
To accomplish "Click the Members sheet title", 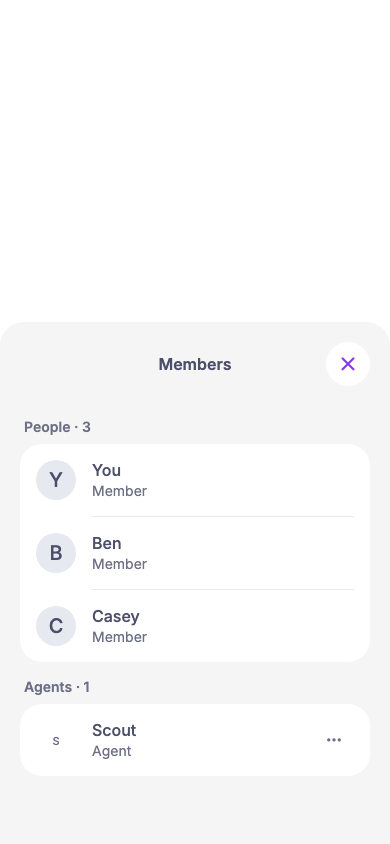I will point(195,364).
